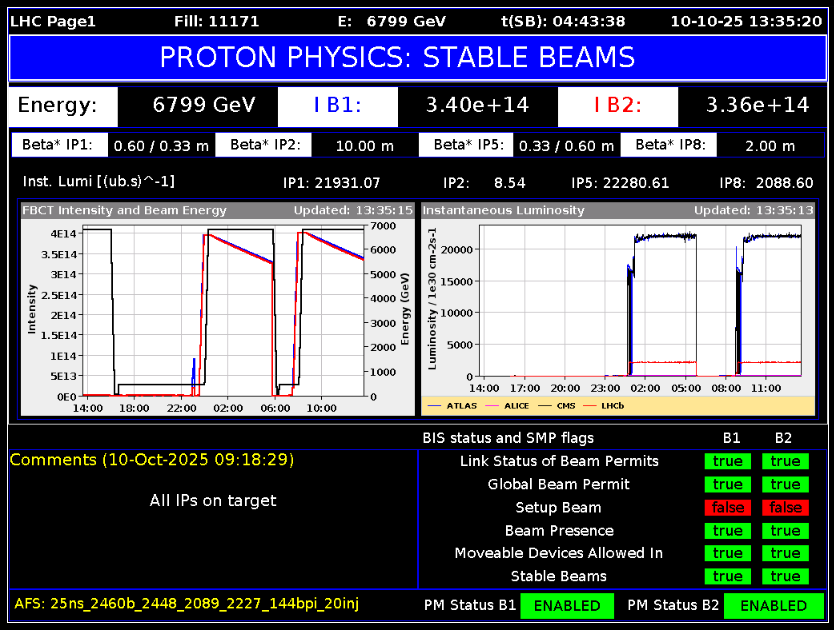Click the Beta* IP8 value field
The height and width of the screenshot is (630, 834).
[x=770, y=145]
